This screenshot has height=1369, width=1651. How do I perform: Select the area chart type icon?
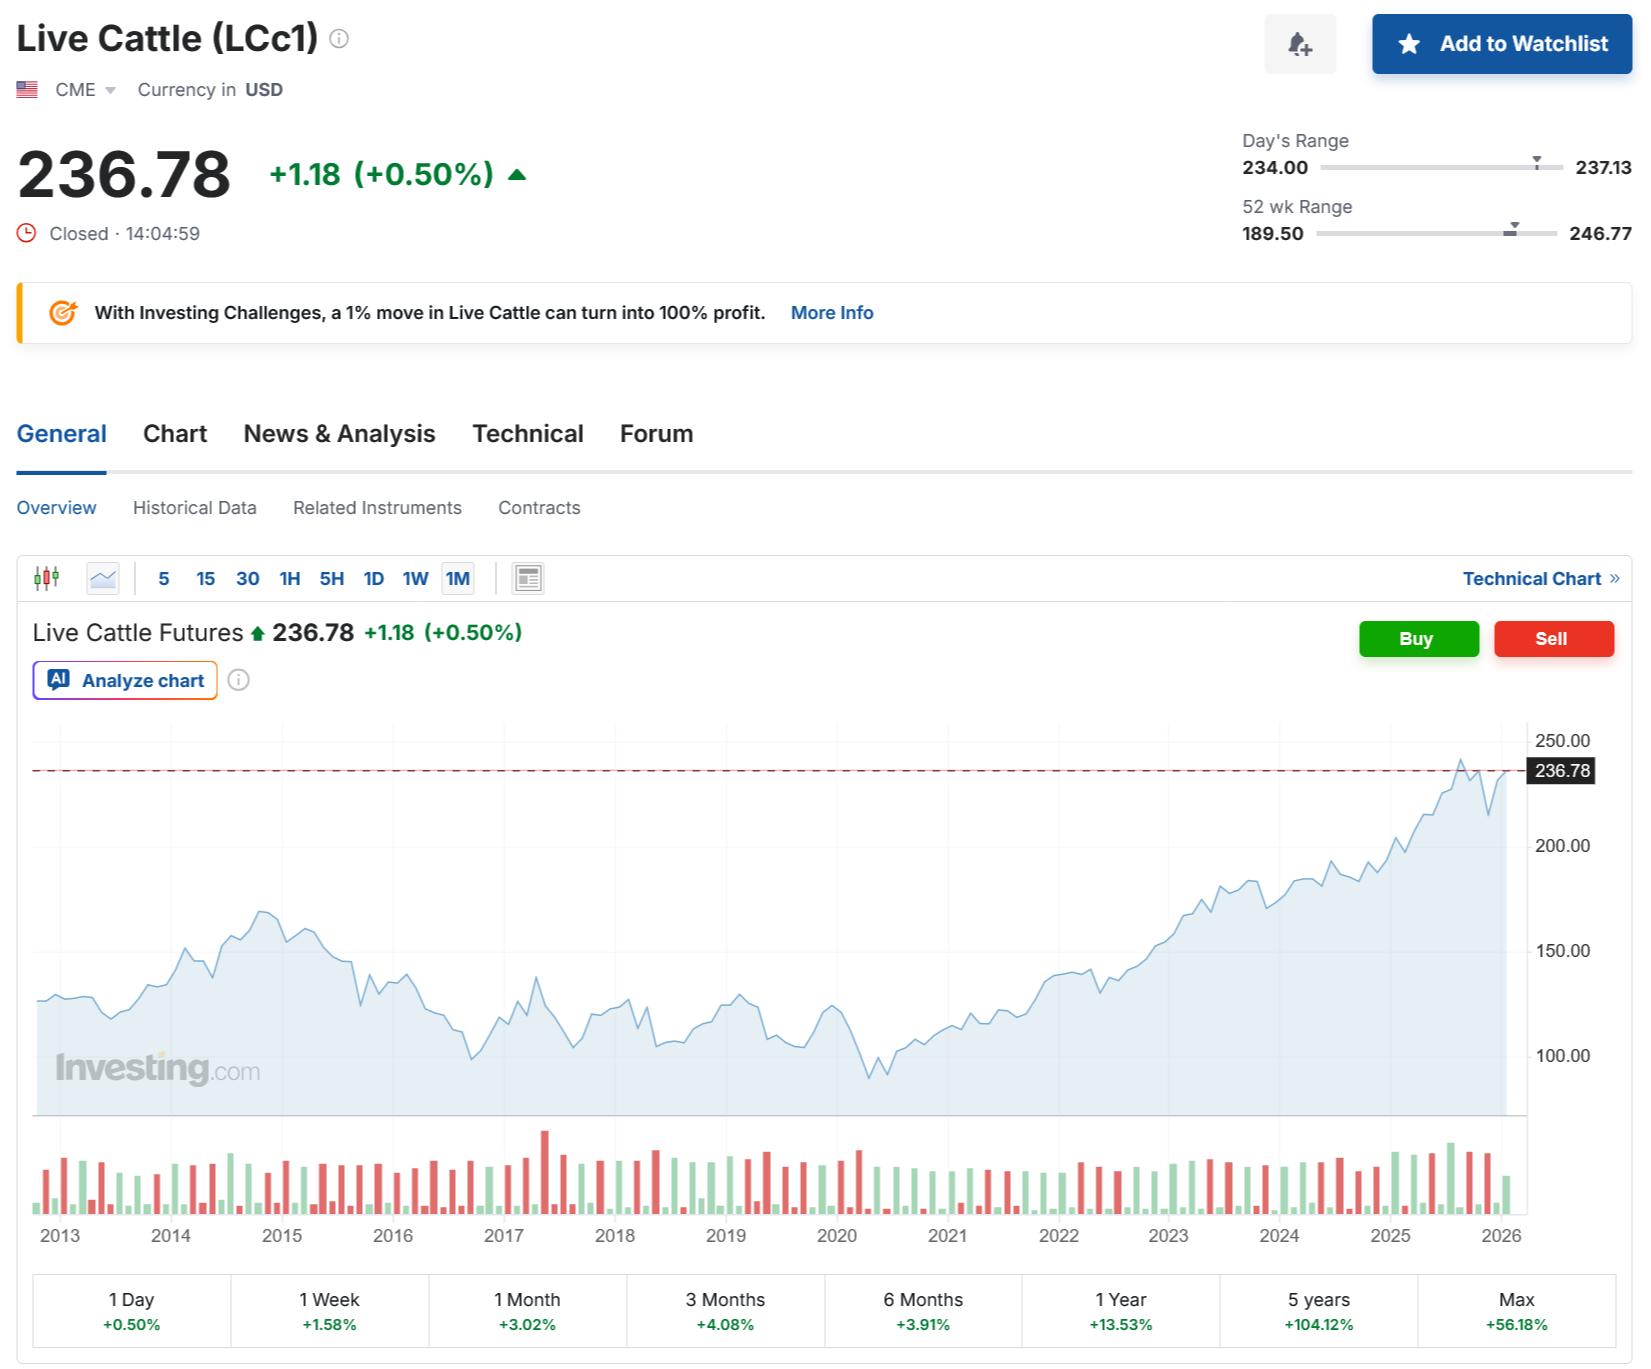click(103, 578)
